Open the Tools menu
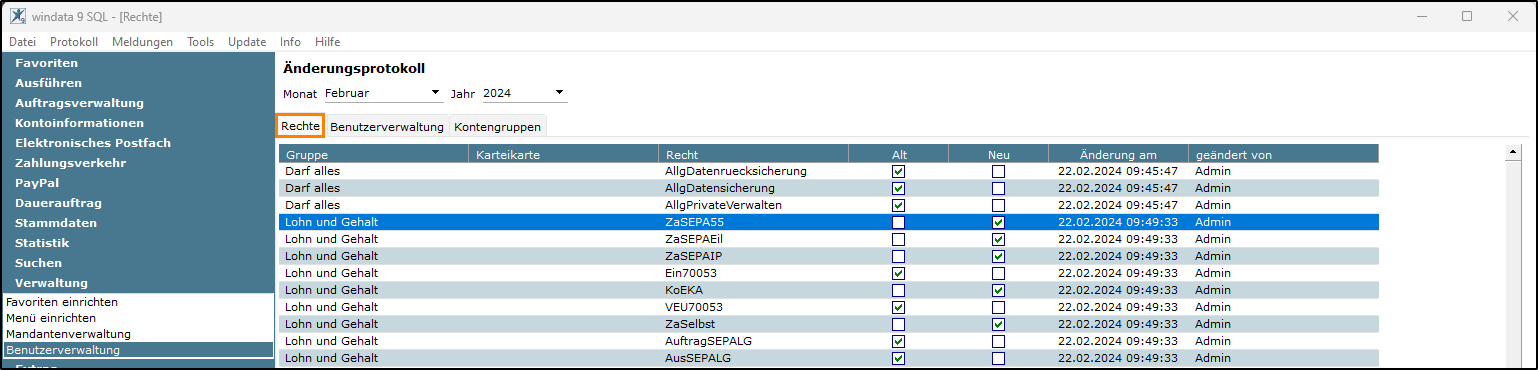 [200, 42]
